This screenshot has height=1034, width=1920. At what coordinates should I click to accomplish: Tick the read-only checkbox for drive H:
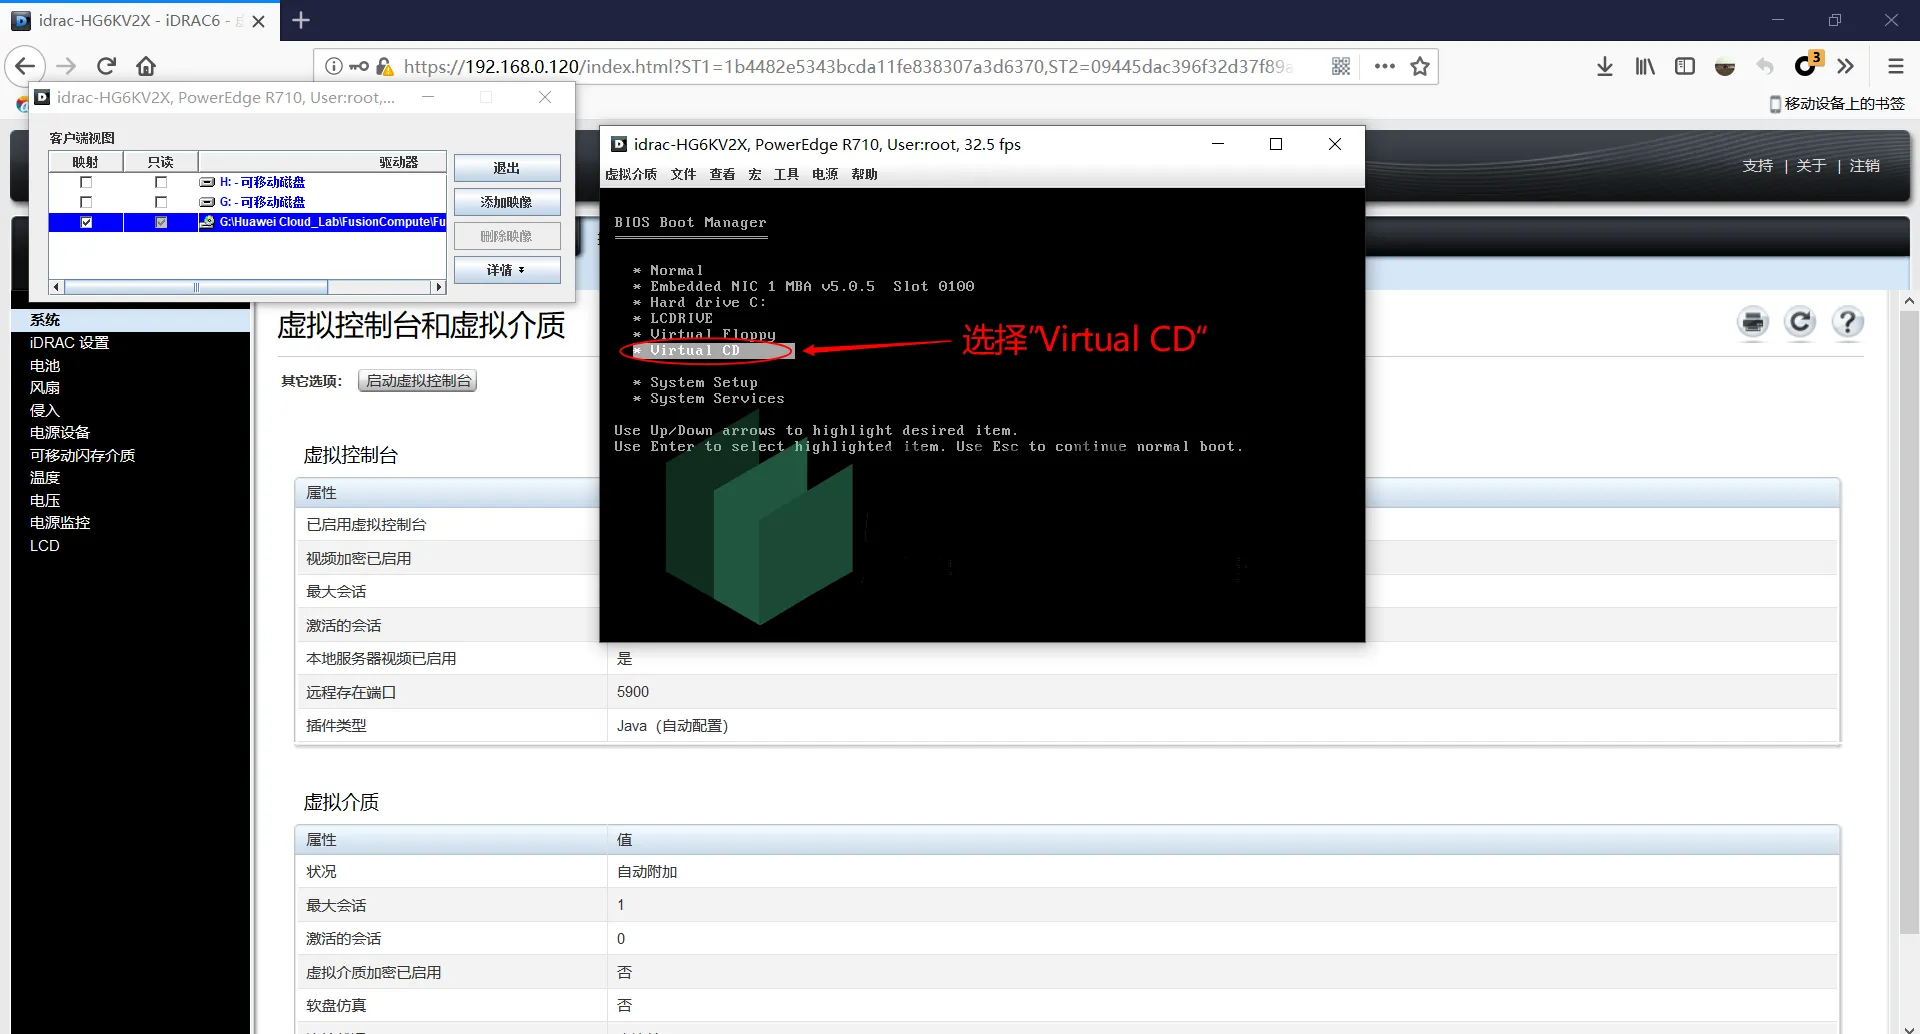[161, 182]
